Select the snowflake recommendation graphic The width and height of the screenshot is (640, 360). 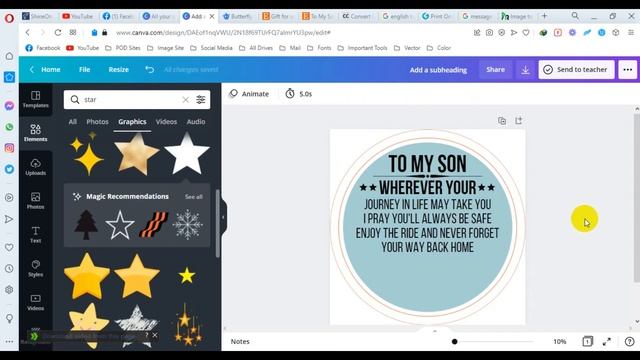coord(187,225)
